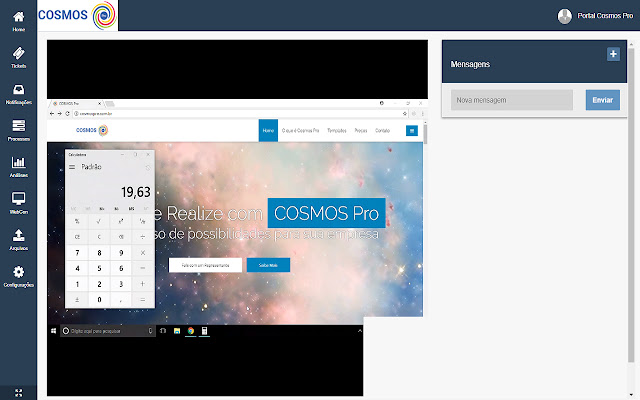640x400 pixels.
Task: Click the 7 key on the calculator
Action: pos(77,253)
